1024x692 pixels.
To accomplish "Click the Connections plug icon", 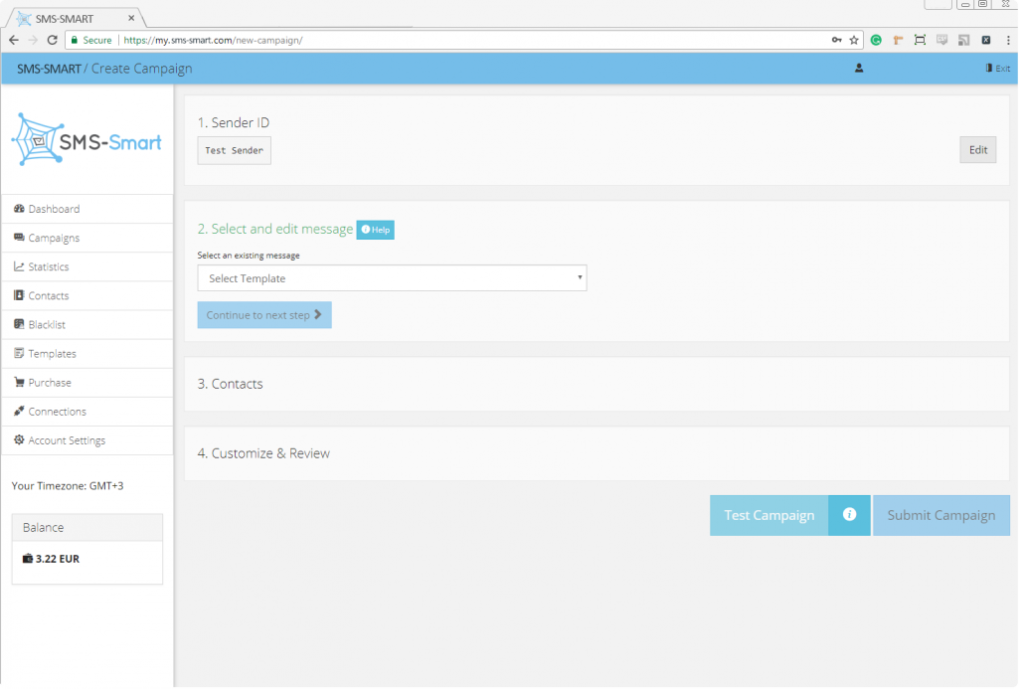I will 19,412.
